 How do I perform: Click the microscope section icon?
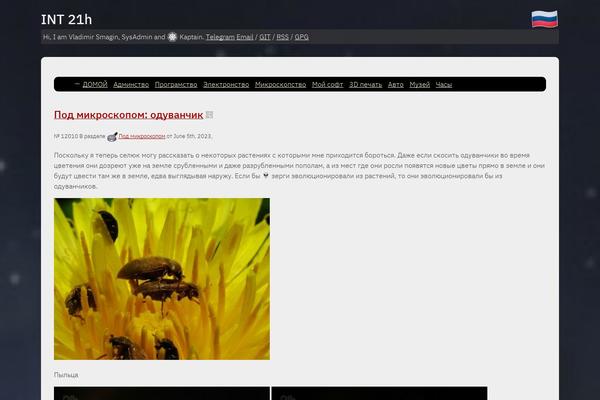pos(112,136)
